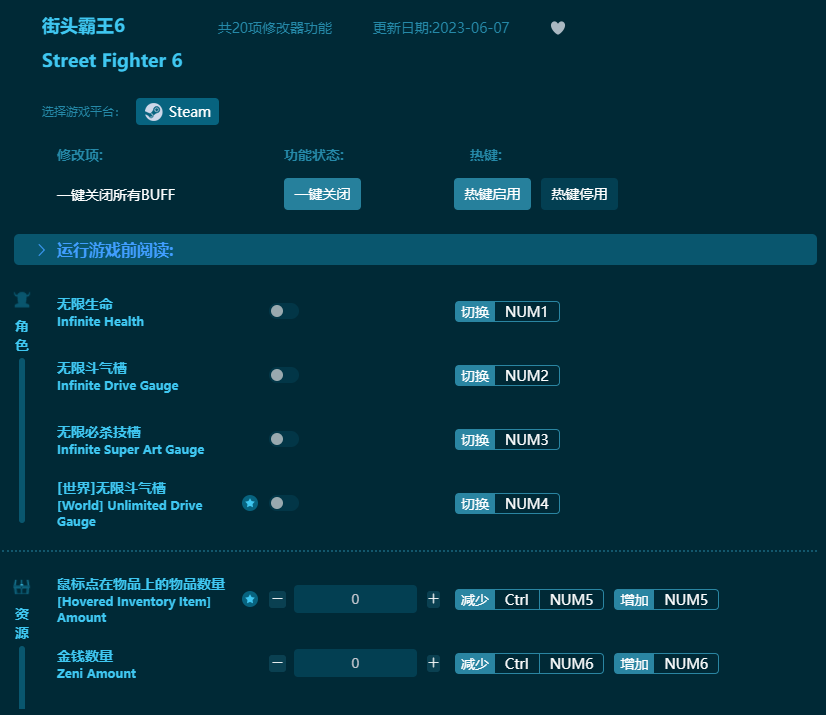Enable the Infinite Drive Gauge toggle
The image size is (826, 715).
point(283,375)
